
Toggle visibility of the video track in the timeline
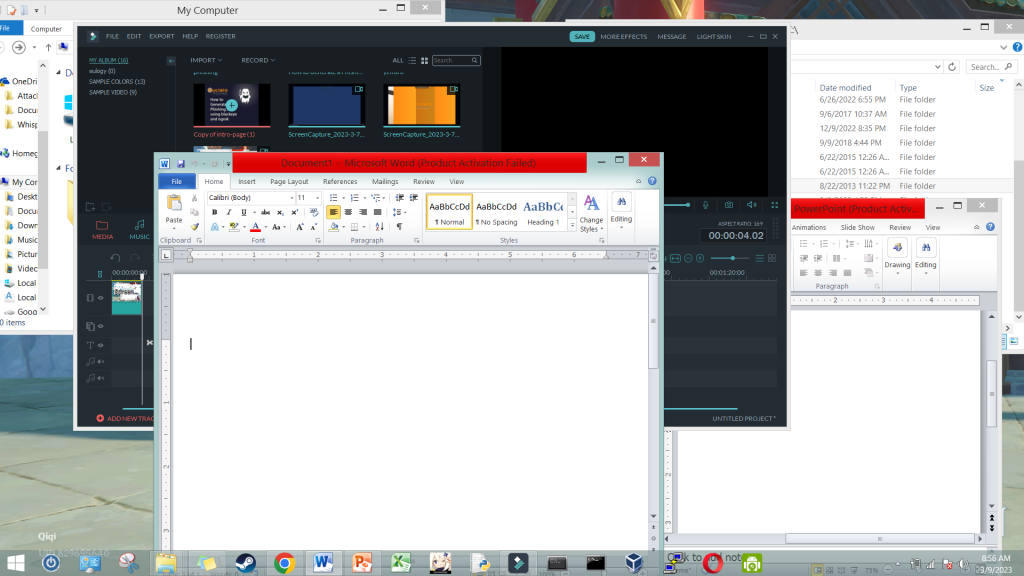(101, 298)
